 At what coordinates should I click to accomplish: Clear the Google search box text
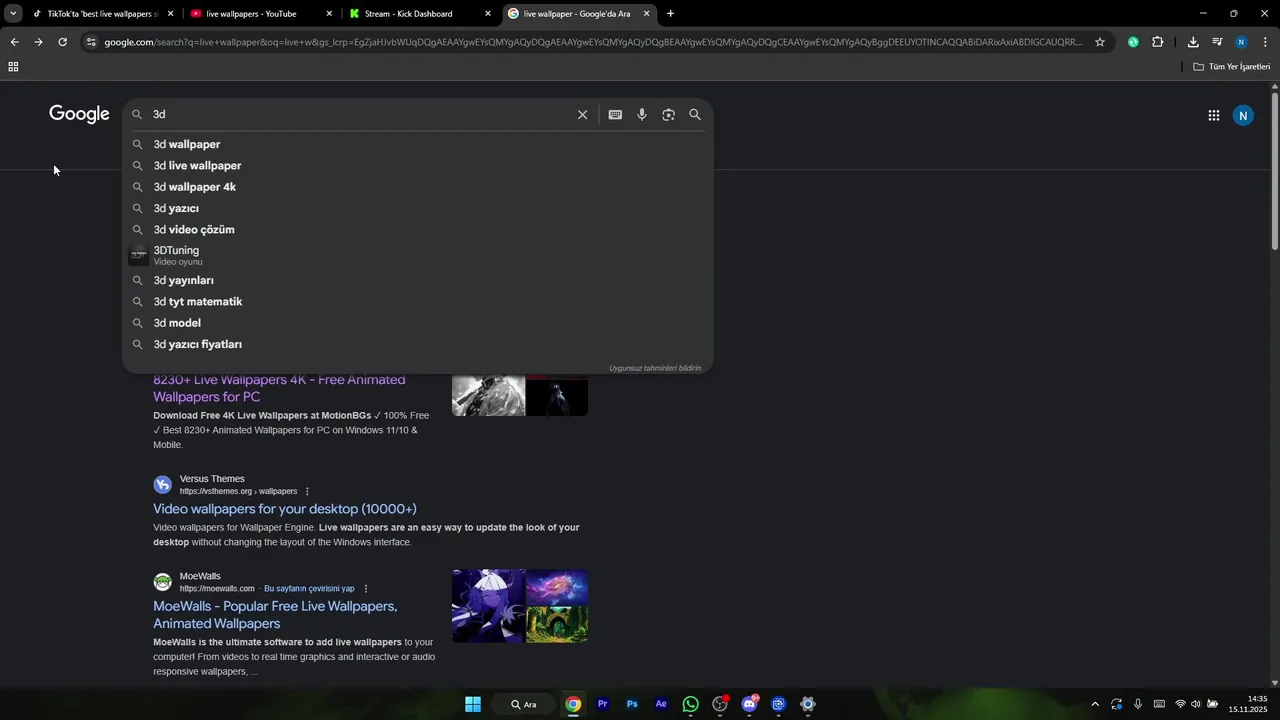582,115
